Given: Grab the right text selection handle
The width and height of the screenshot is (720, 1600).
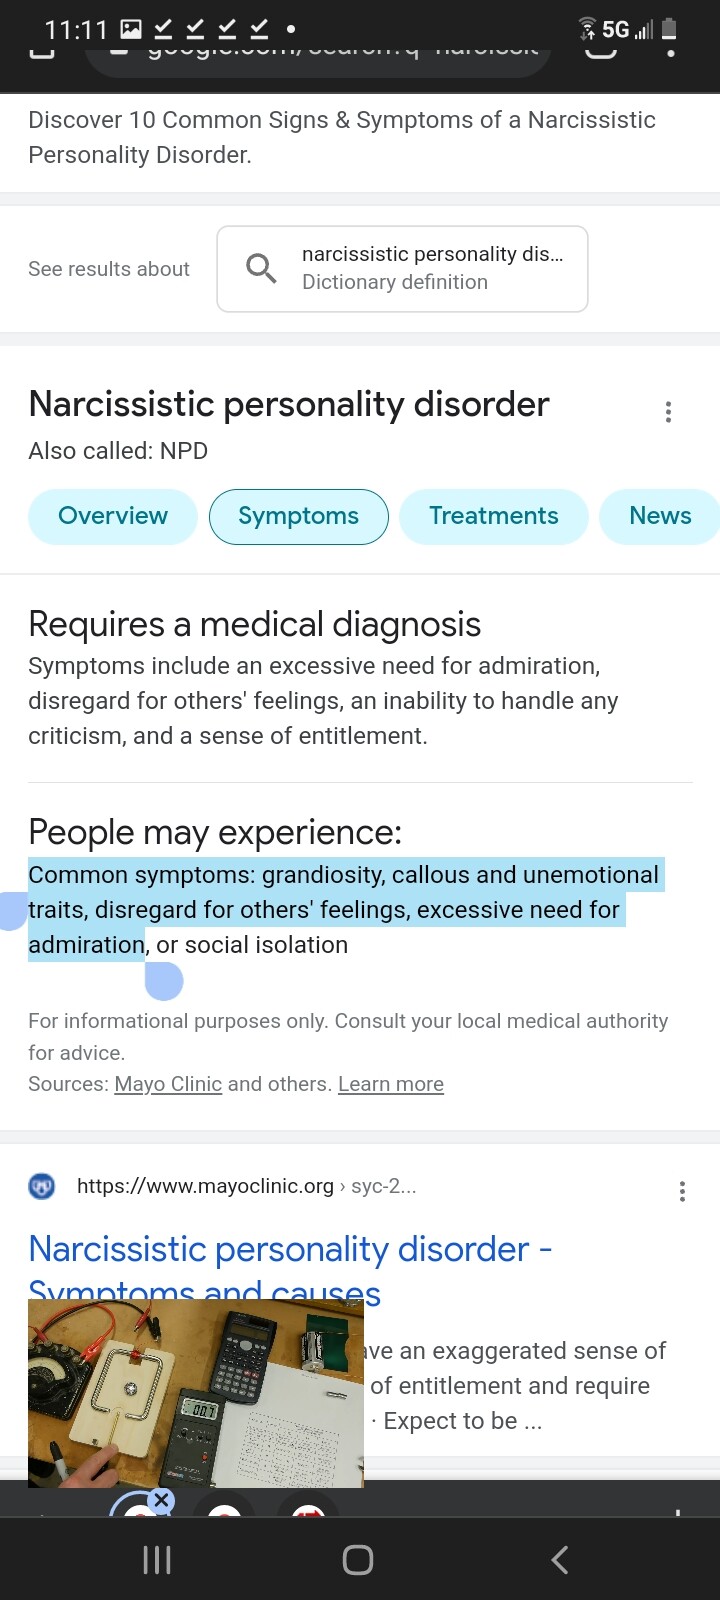Looking at the screenshot, I should (x=164, y=982).
